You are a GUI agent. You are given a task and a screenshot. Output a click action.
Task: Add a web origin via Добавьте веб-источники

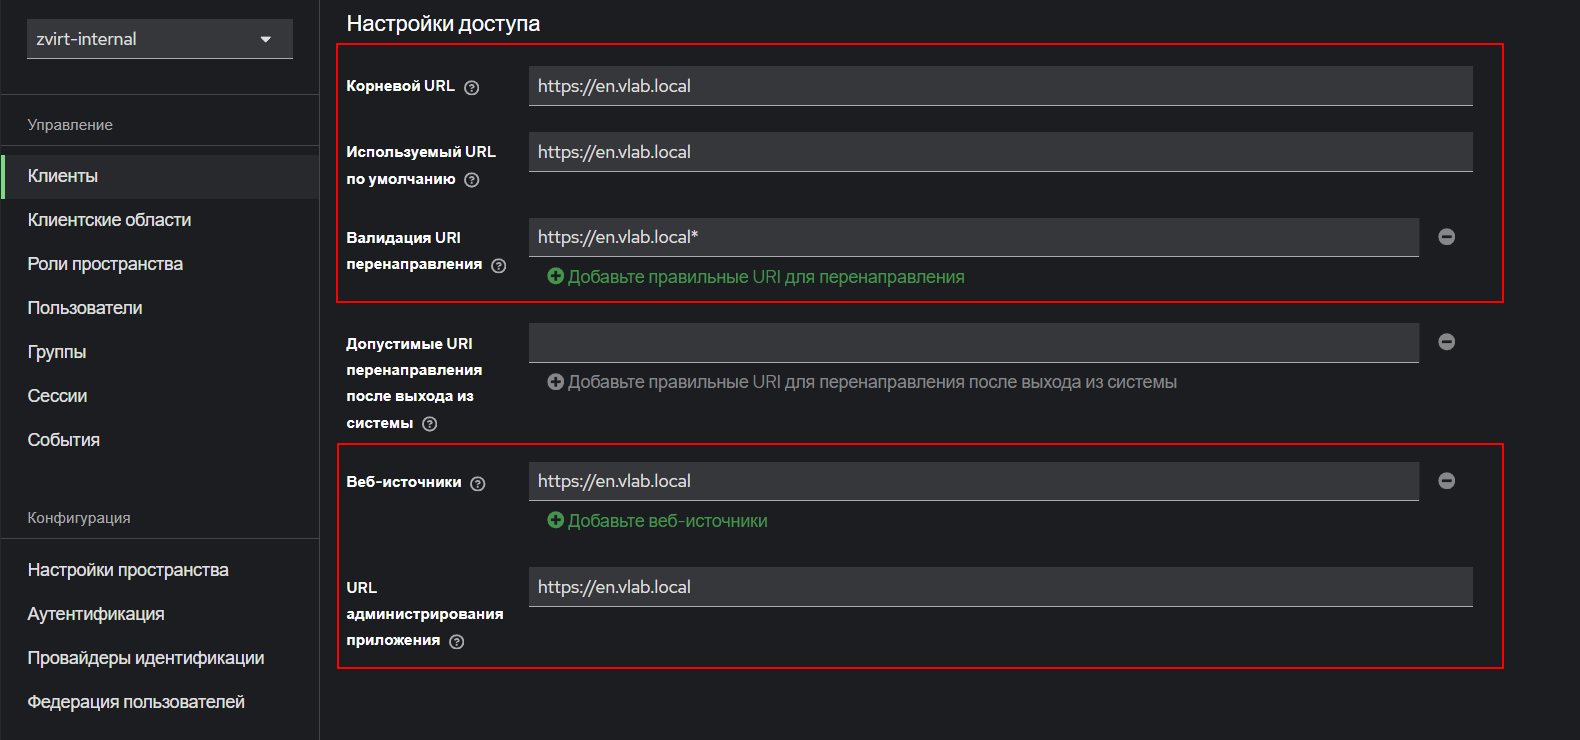657,521
